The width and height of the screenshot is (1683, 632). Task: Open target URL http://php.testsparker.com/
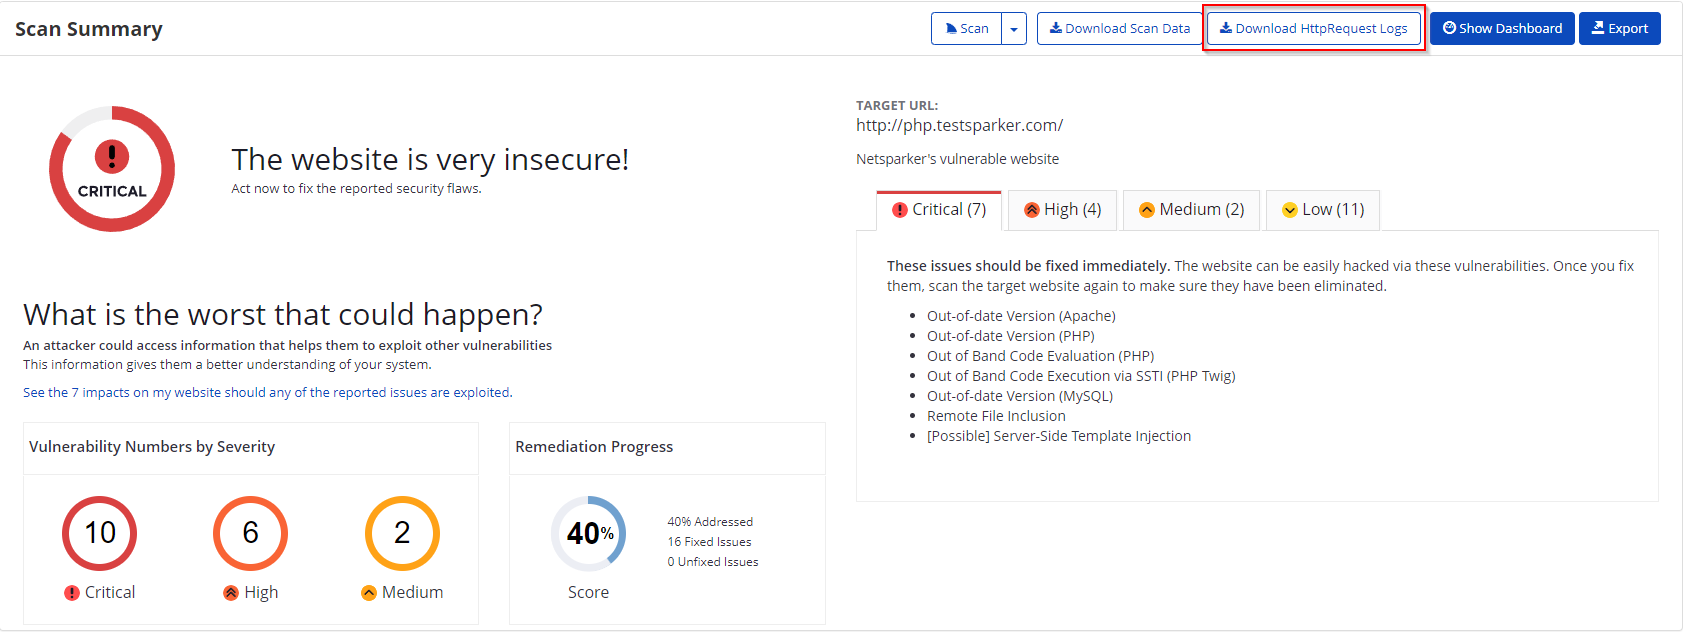[959, 126]
